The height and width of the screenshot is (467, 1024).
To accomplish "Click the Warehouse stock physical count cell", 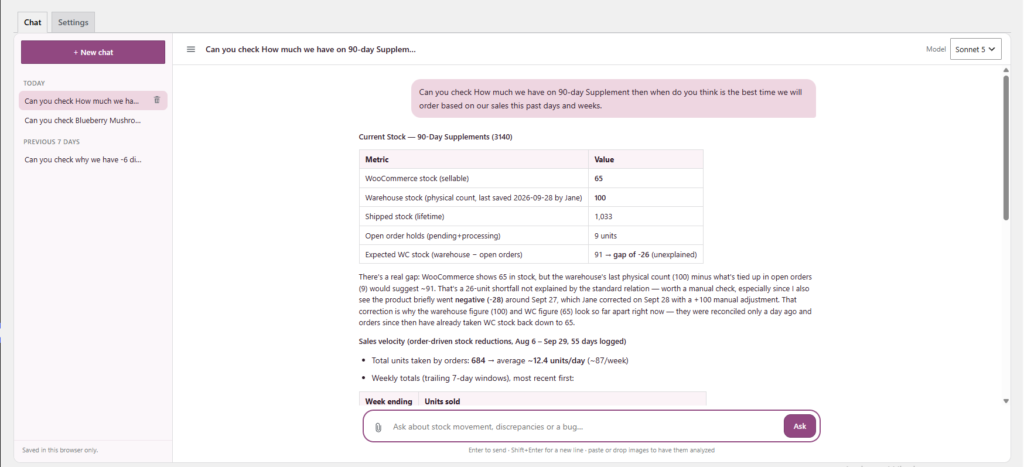I will tap(474, 197).
